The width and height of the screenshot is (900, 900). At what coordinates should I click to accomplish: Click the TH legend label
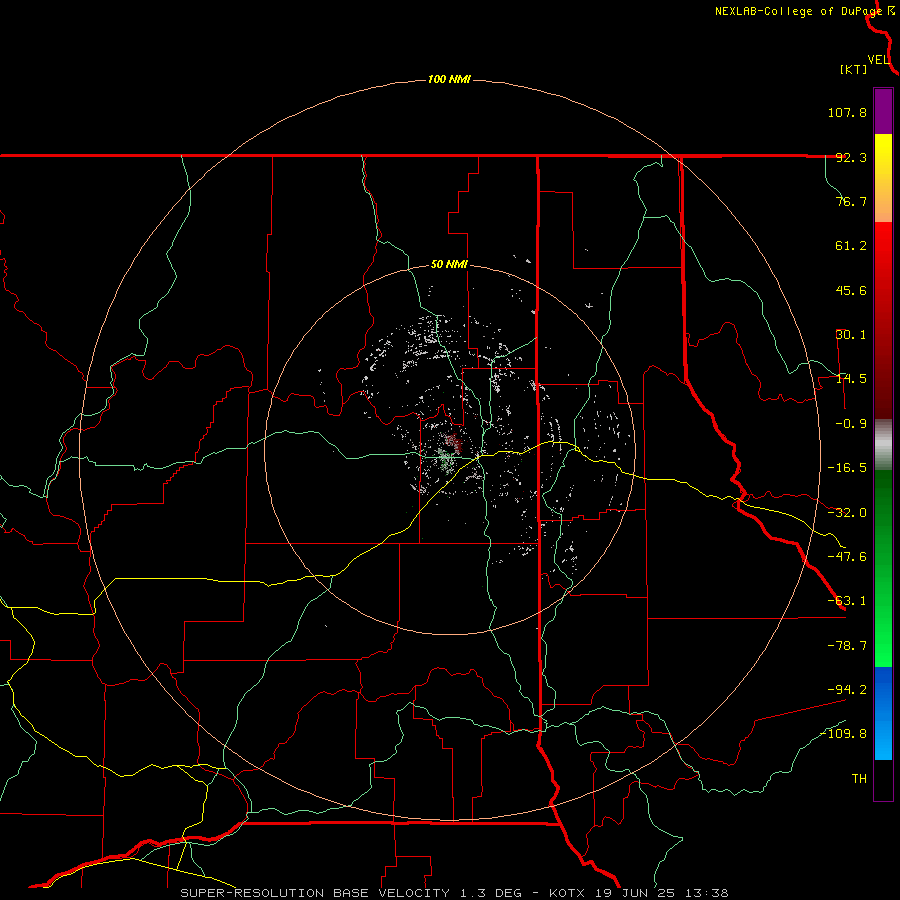[859, 778]
